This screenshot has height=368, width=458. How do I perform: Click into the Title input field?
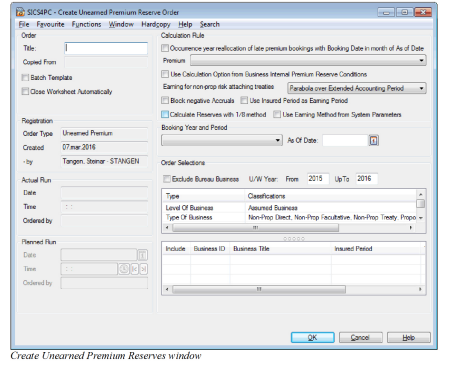point(106,48)
